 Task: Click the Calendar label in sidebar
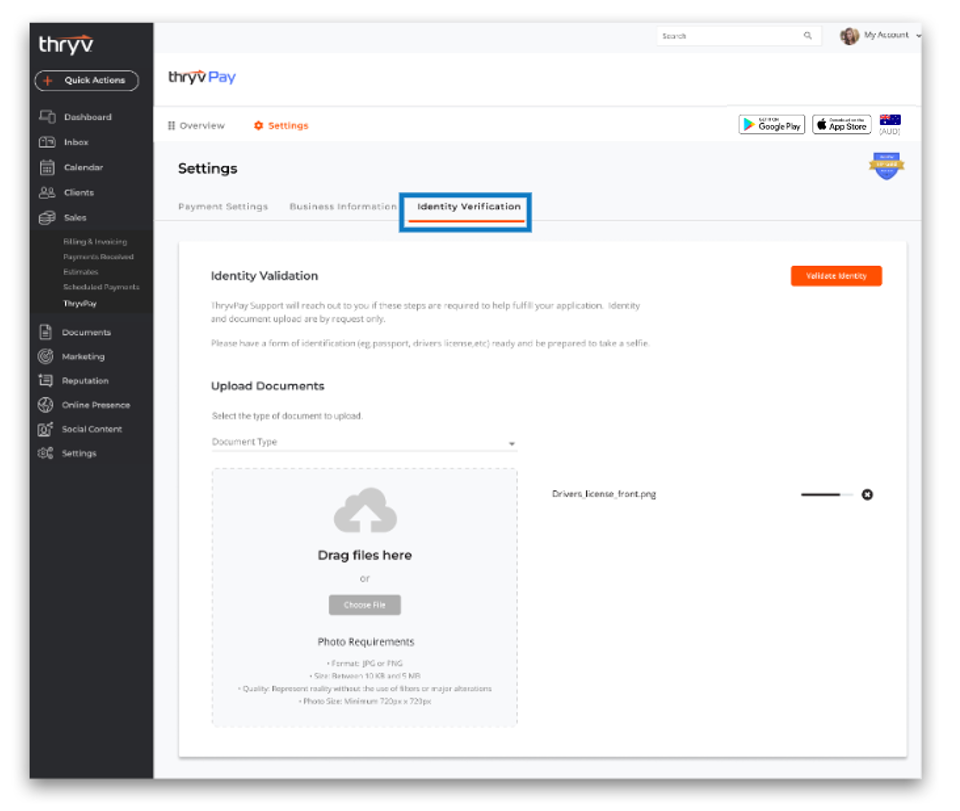pos(83,167)
